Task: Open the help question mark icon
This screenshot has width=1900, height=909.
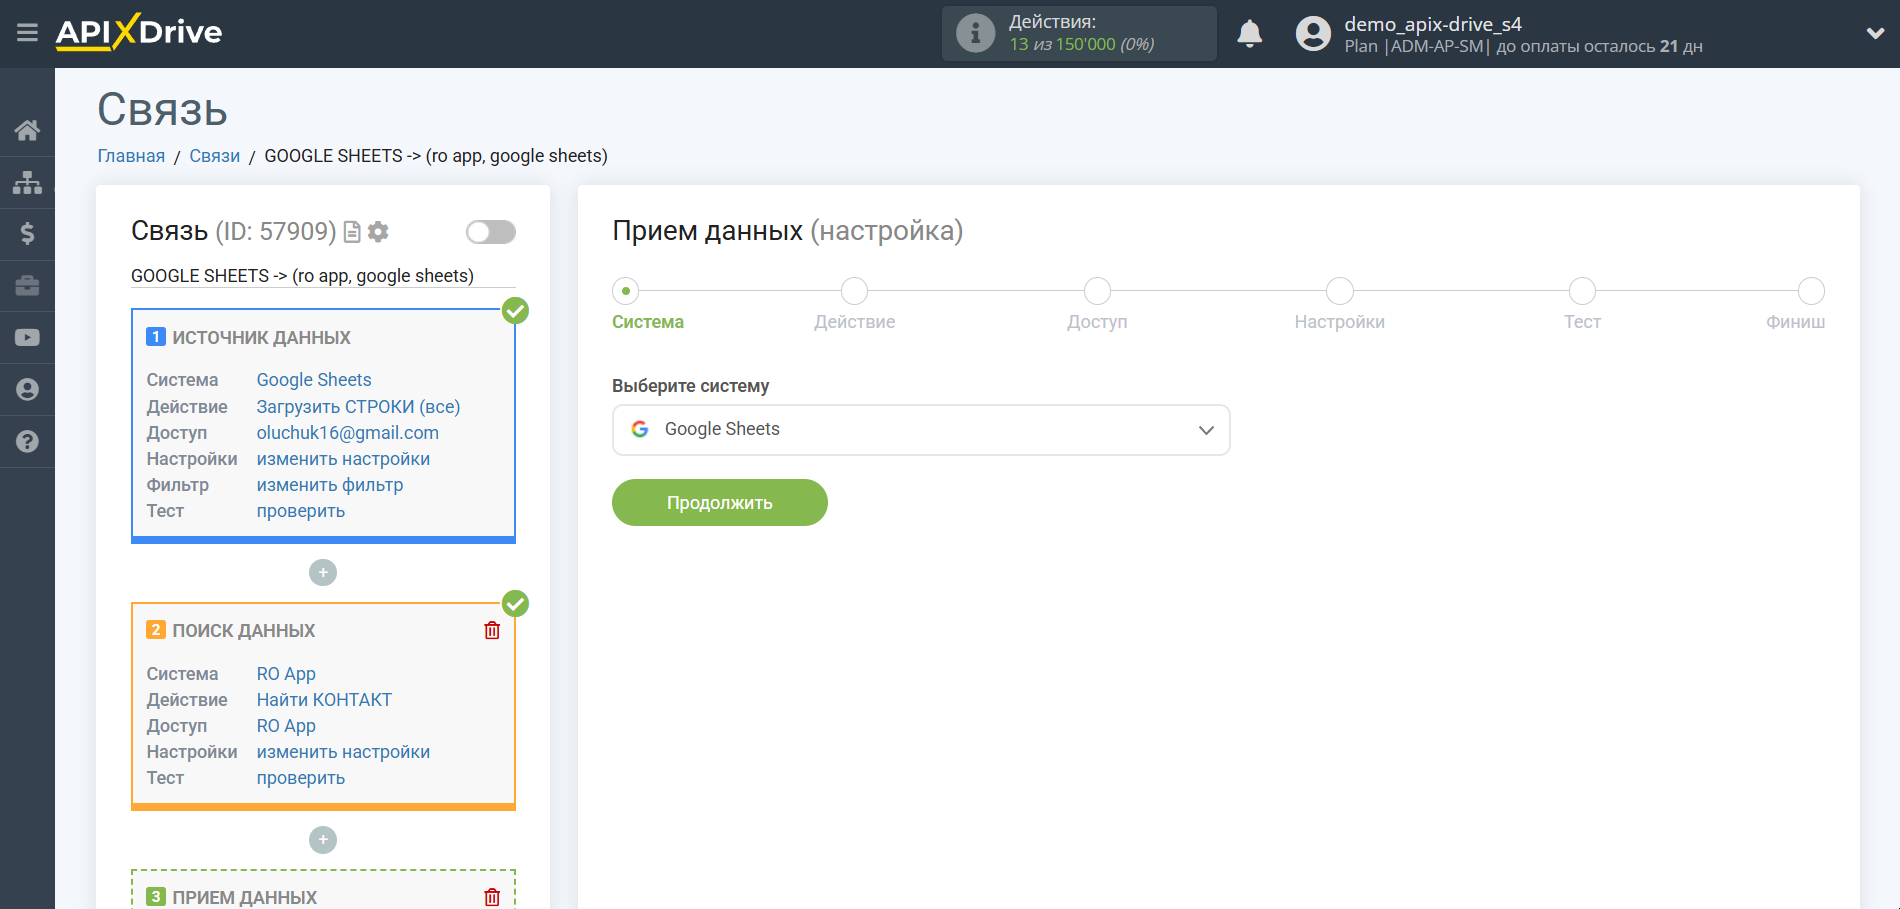Action: (x=27, y=441)
